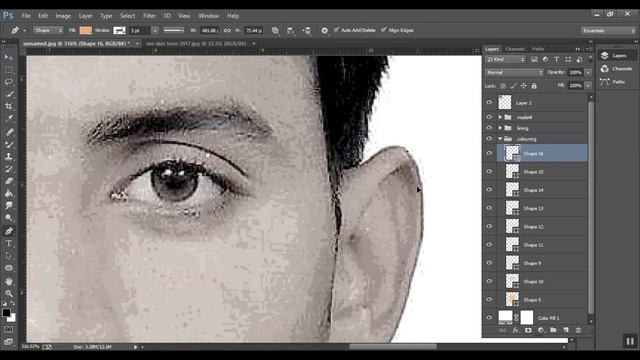Delete layer using trash icon

pyautogui.click(x=578, y=330)
